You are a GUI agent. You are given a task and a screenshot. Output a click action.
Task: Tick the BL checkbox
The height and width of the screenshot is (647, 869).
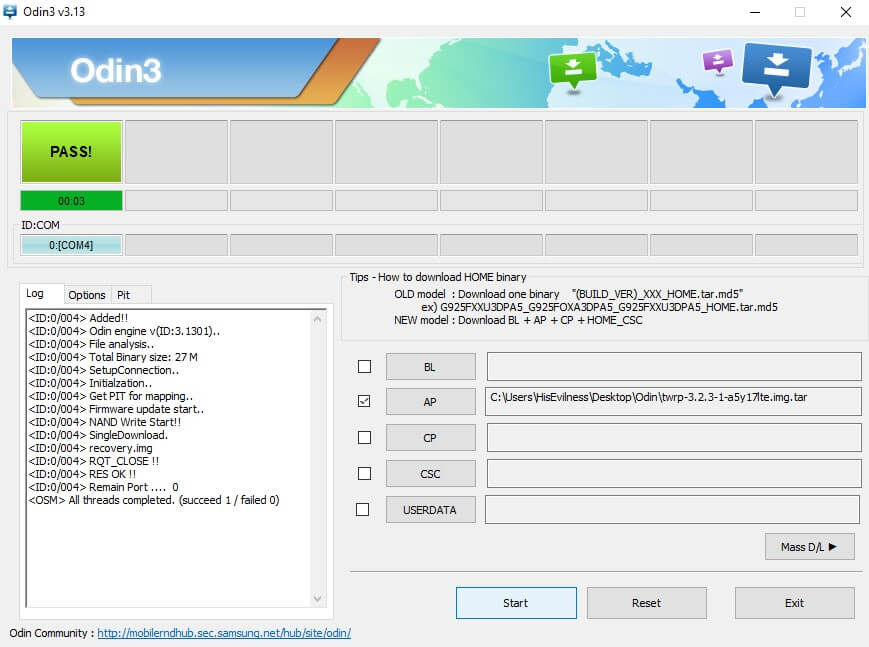coord(364,366)
